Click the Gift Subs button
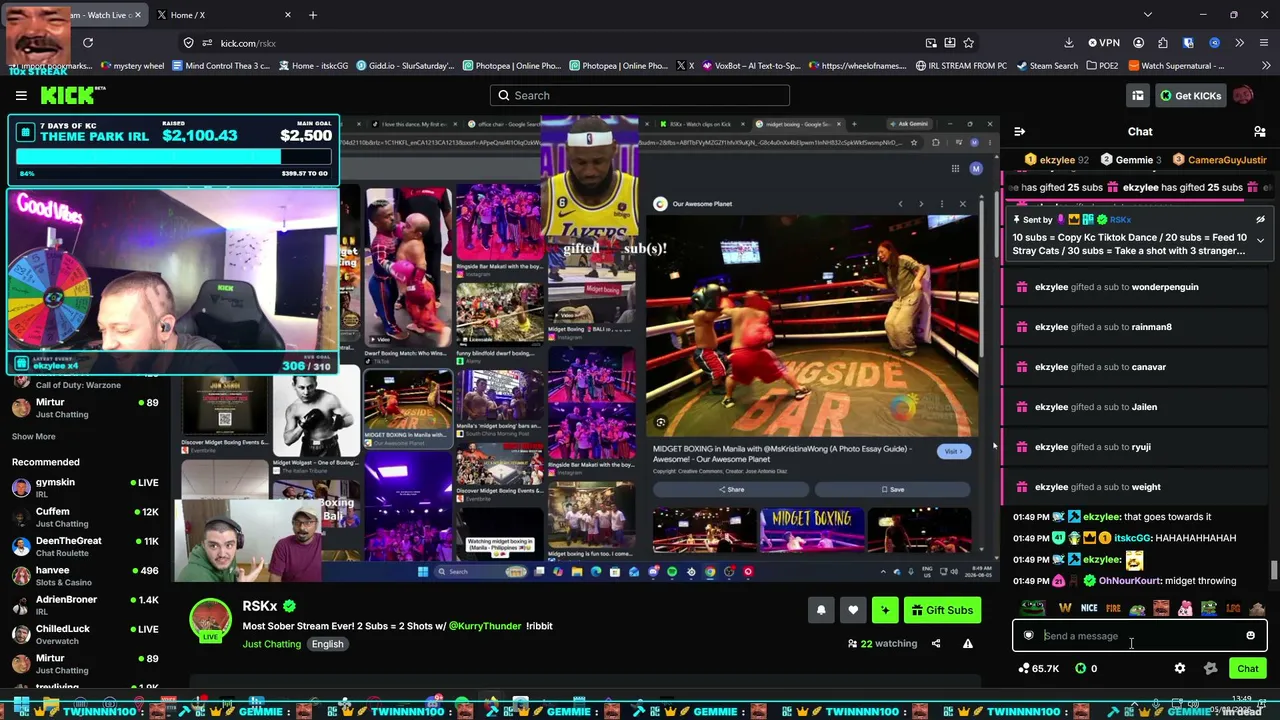Screen dimensions: 1280x720 pyautogui.click(x=942, y=610)
